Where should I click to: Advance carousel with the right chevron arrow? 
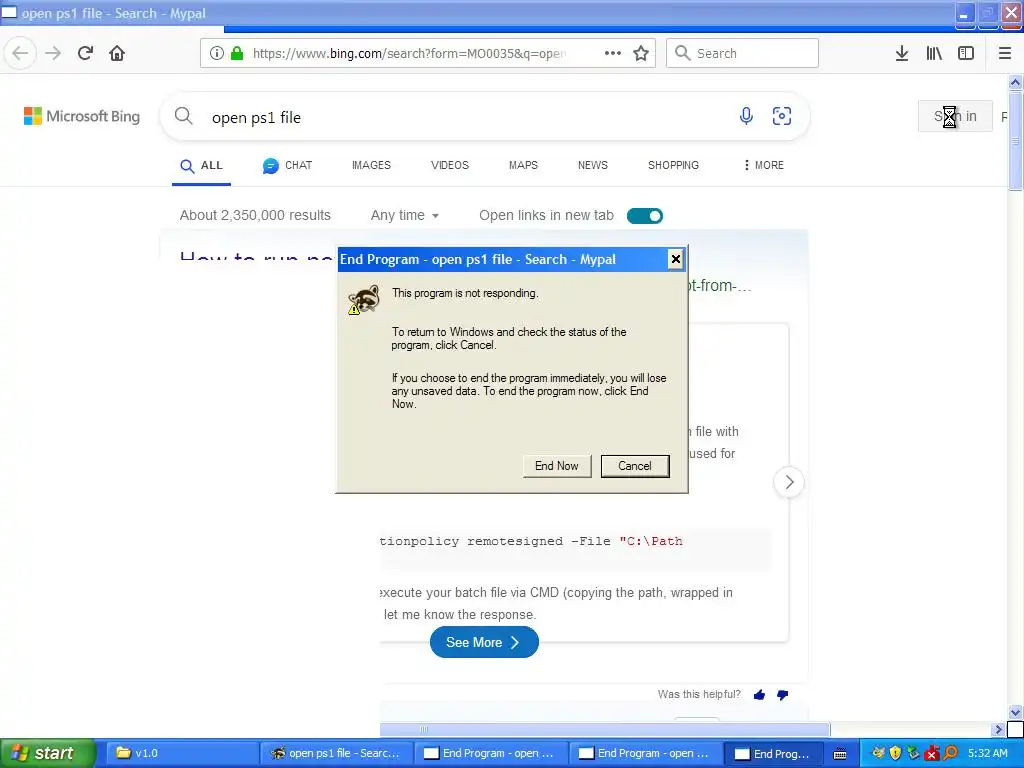coord(789,482)
